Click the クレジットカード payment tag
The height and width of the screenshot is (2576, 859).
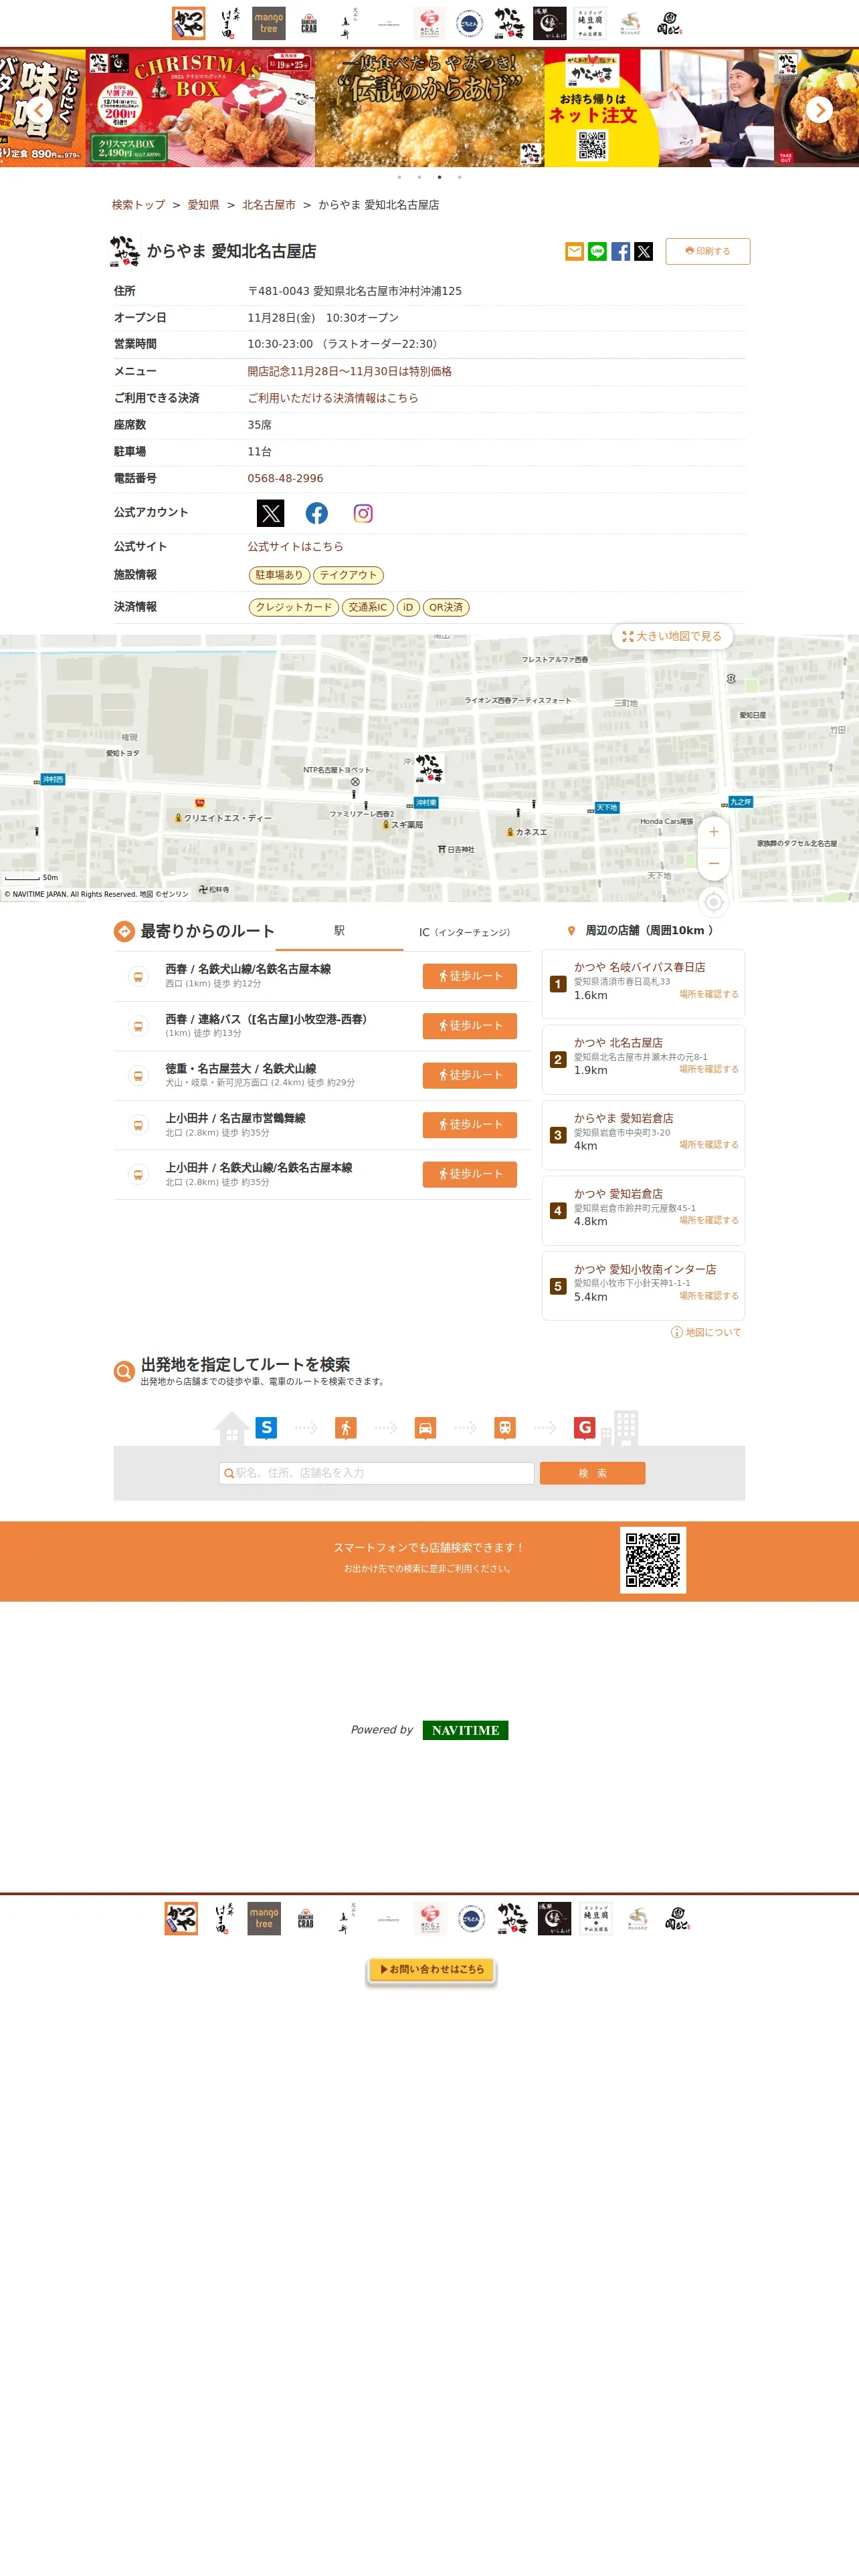point(293,607)
